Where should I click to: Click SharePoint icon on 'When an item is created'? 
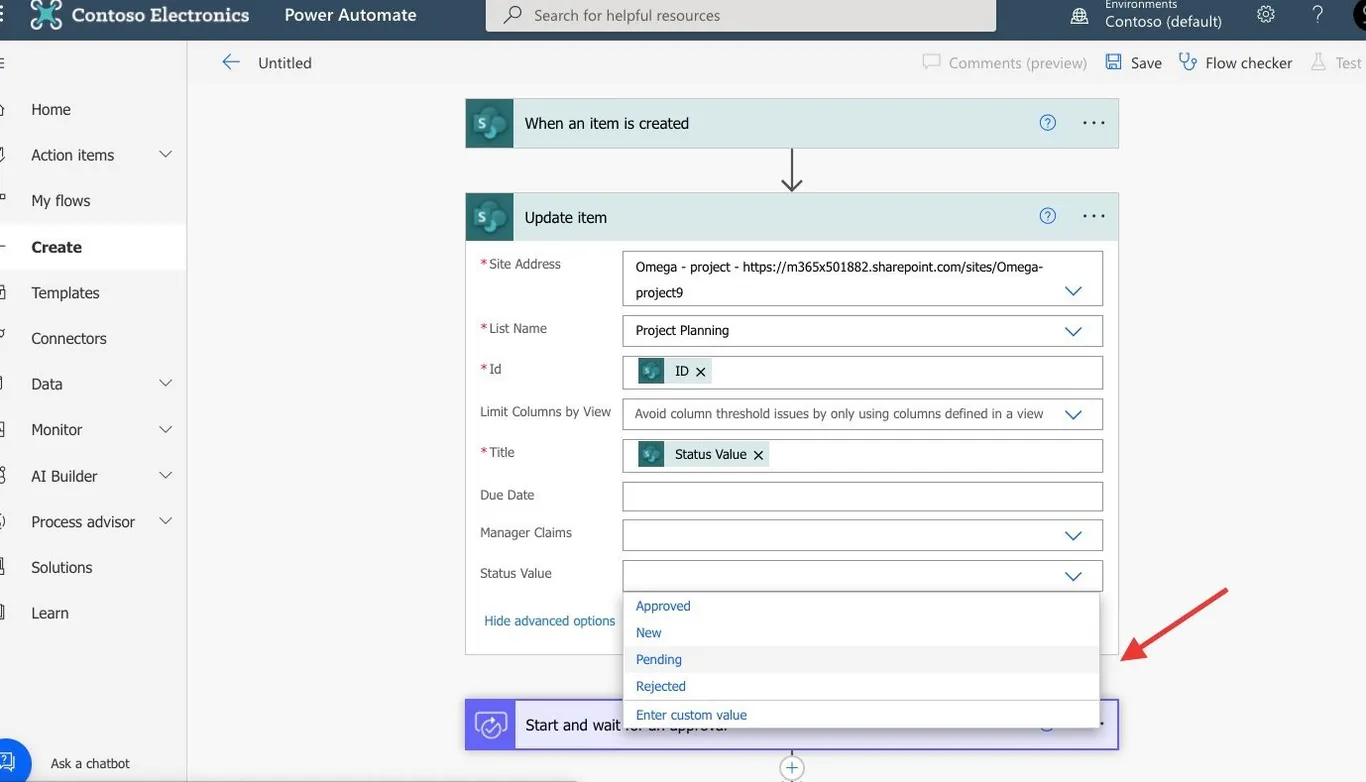[490, 124]
